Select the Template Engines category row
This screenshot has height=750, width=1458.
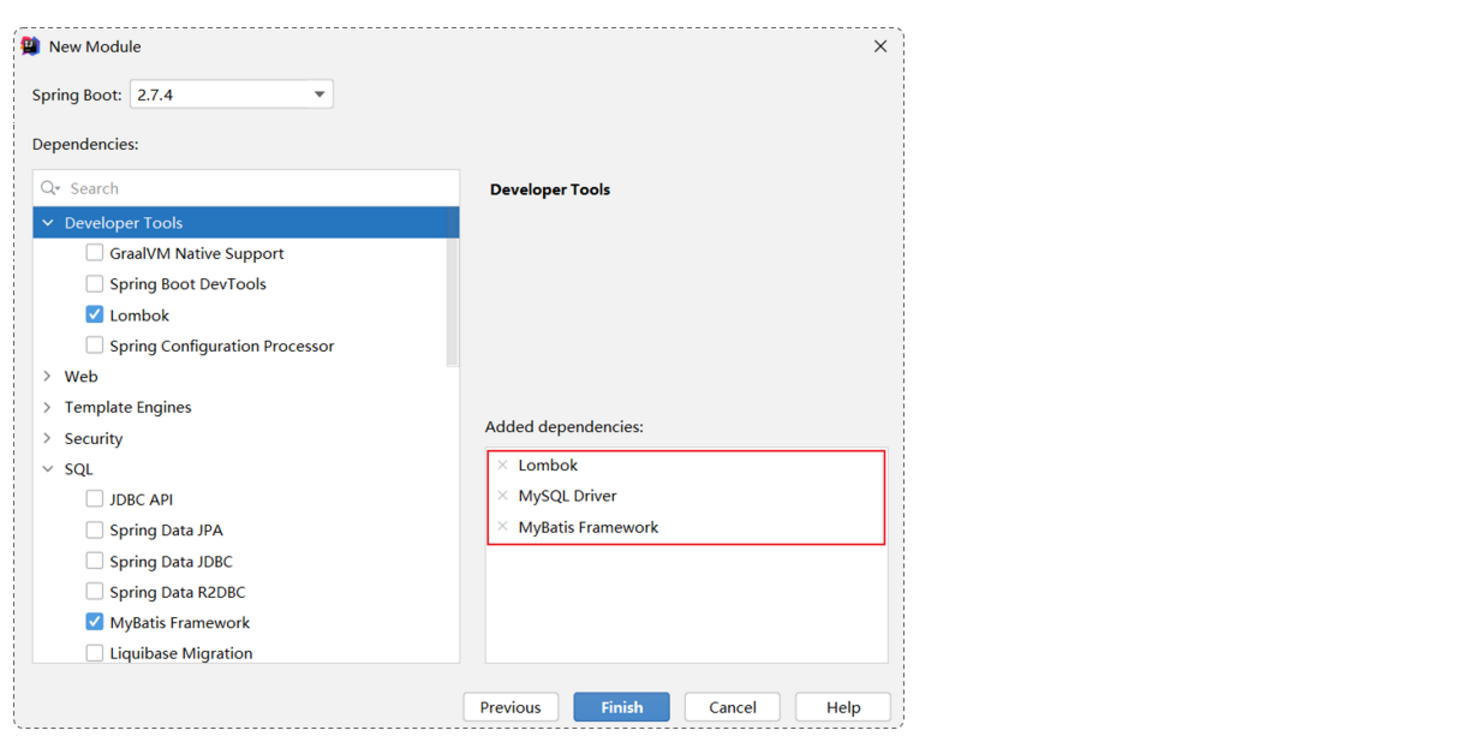(240, 407)
